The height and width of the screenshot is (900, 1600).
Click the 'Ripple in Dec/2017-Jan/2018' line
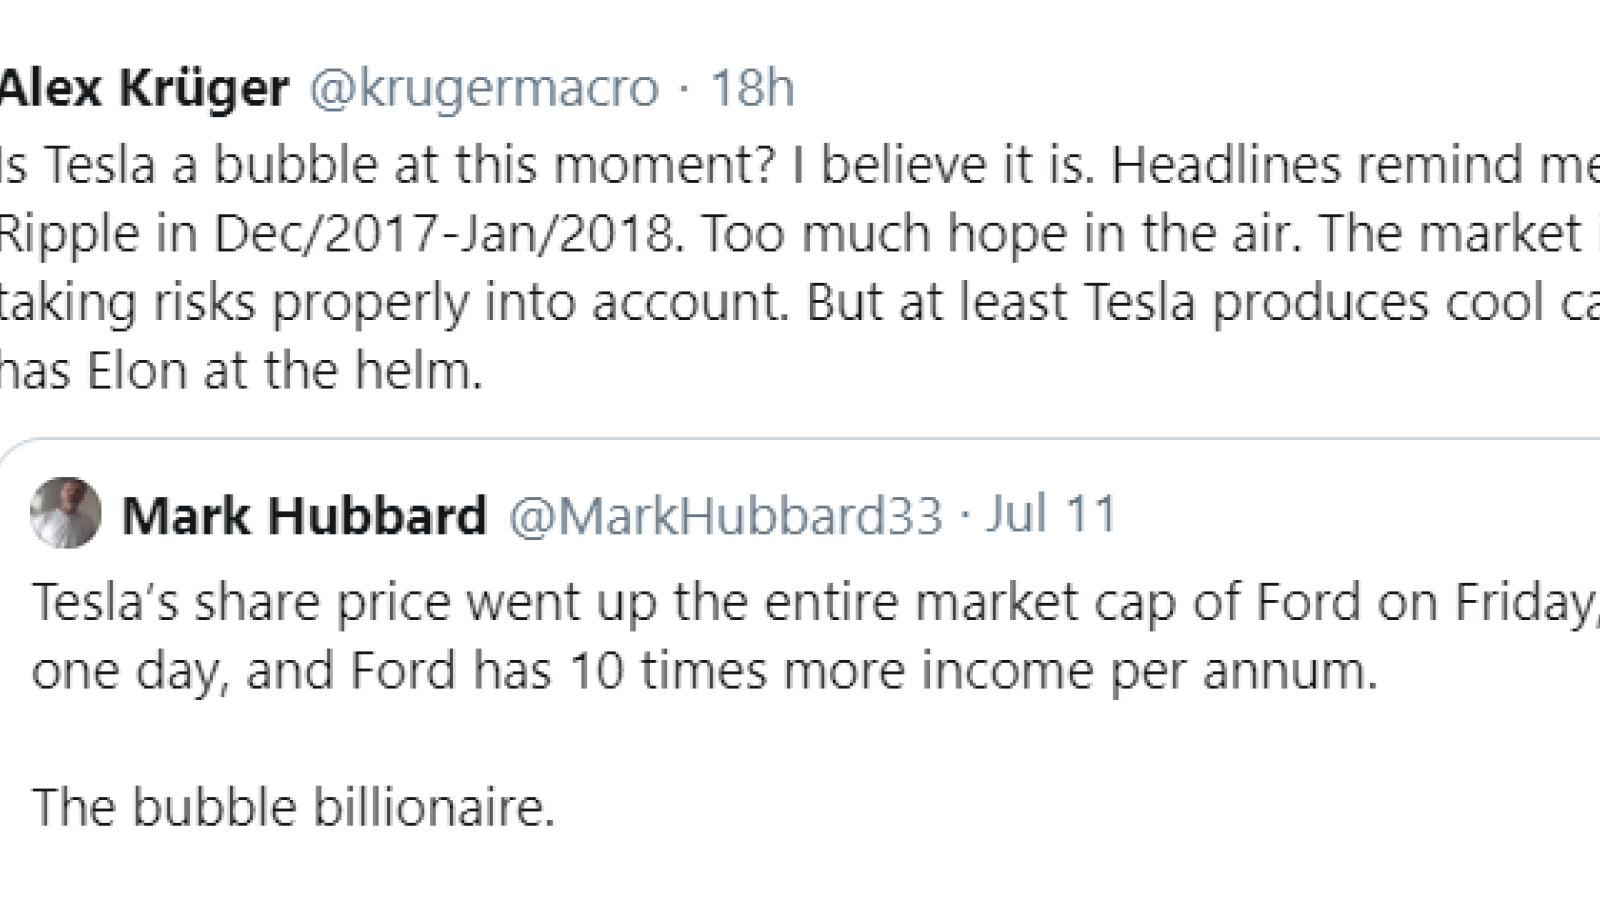(x=800, y=233)
